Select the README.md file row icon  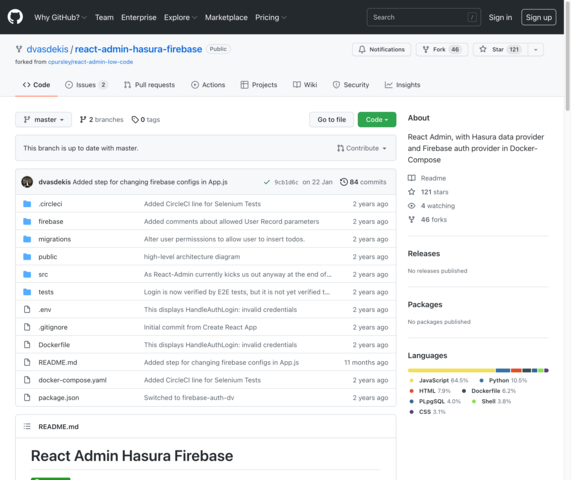point(27,362)
